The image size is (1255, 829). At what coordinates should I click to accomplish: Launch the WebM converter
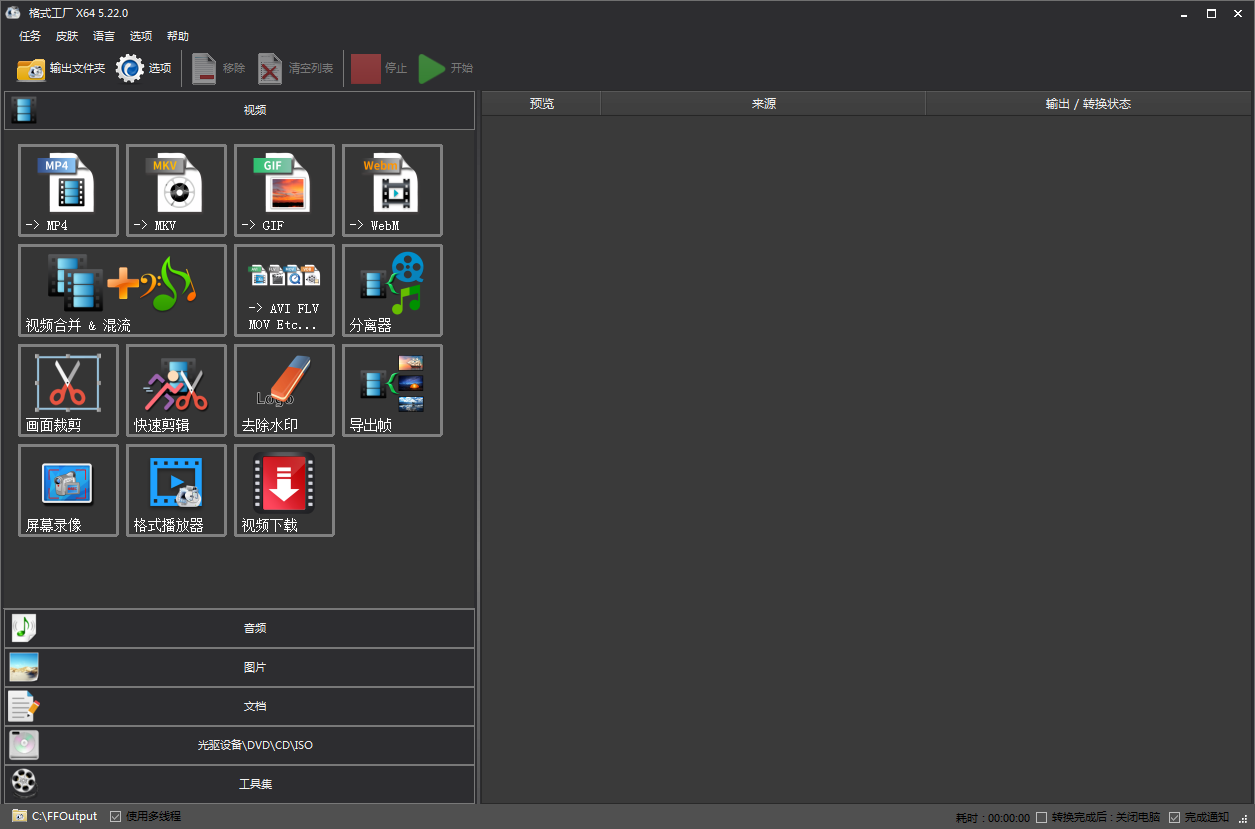[392, 190]
